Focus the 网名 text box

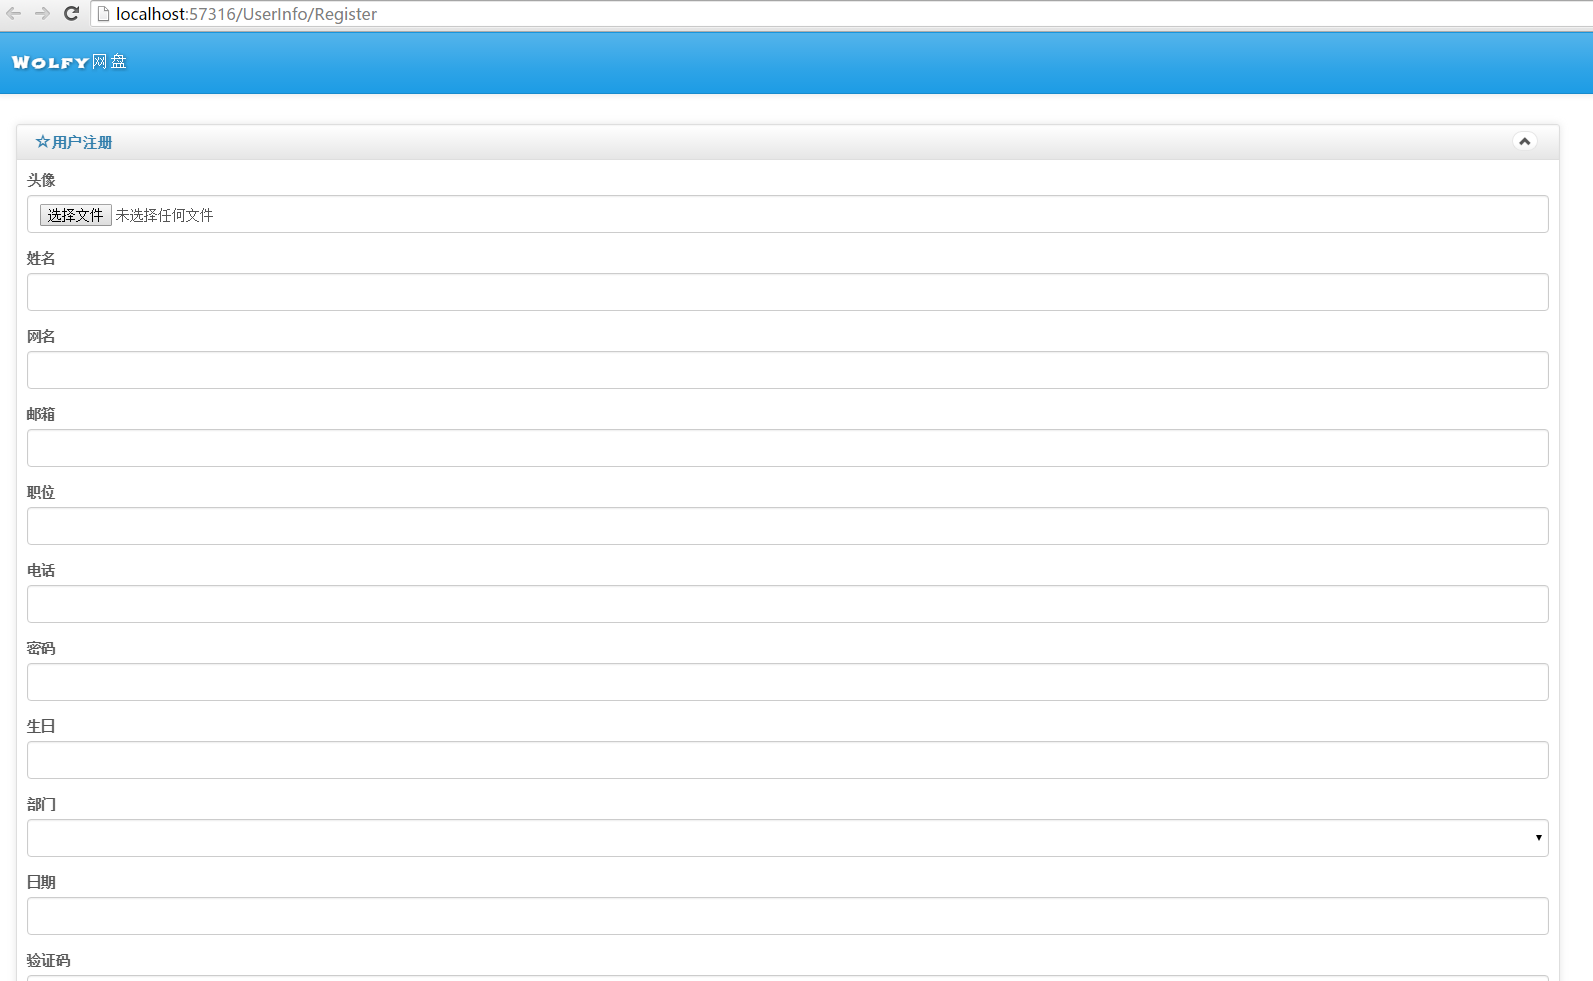click(788, 370)
